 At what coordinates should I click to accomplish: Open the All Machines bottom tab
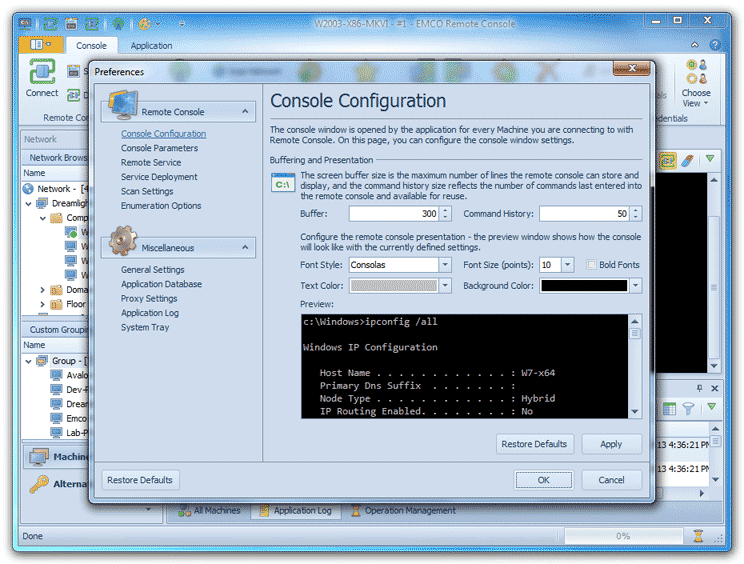coord(209,511)
